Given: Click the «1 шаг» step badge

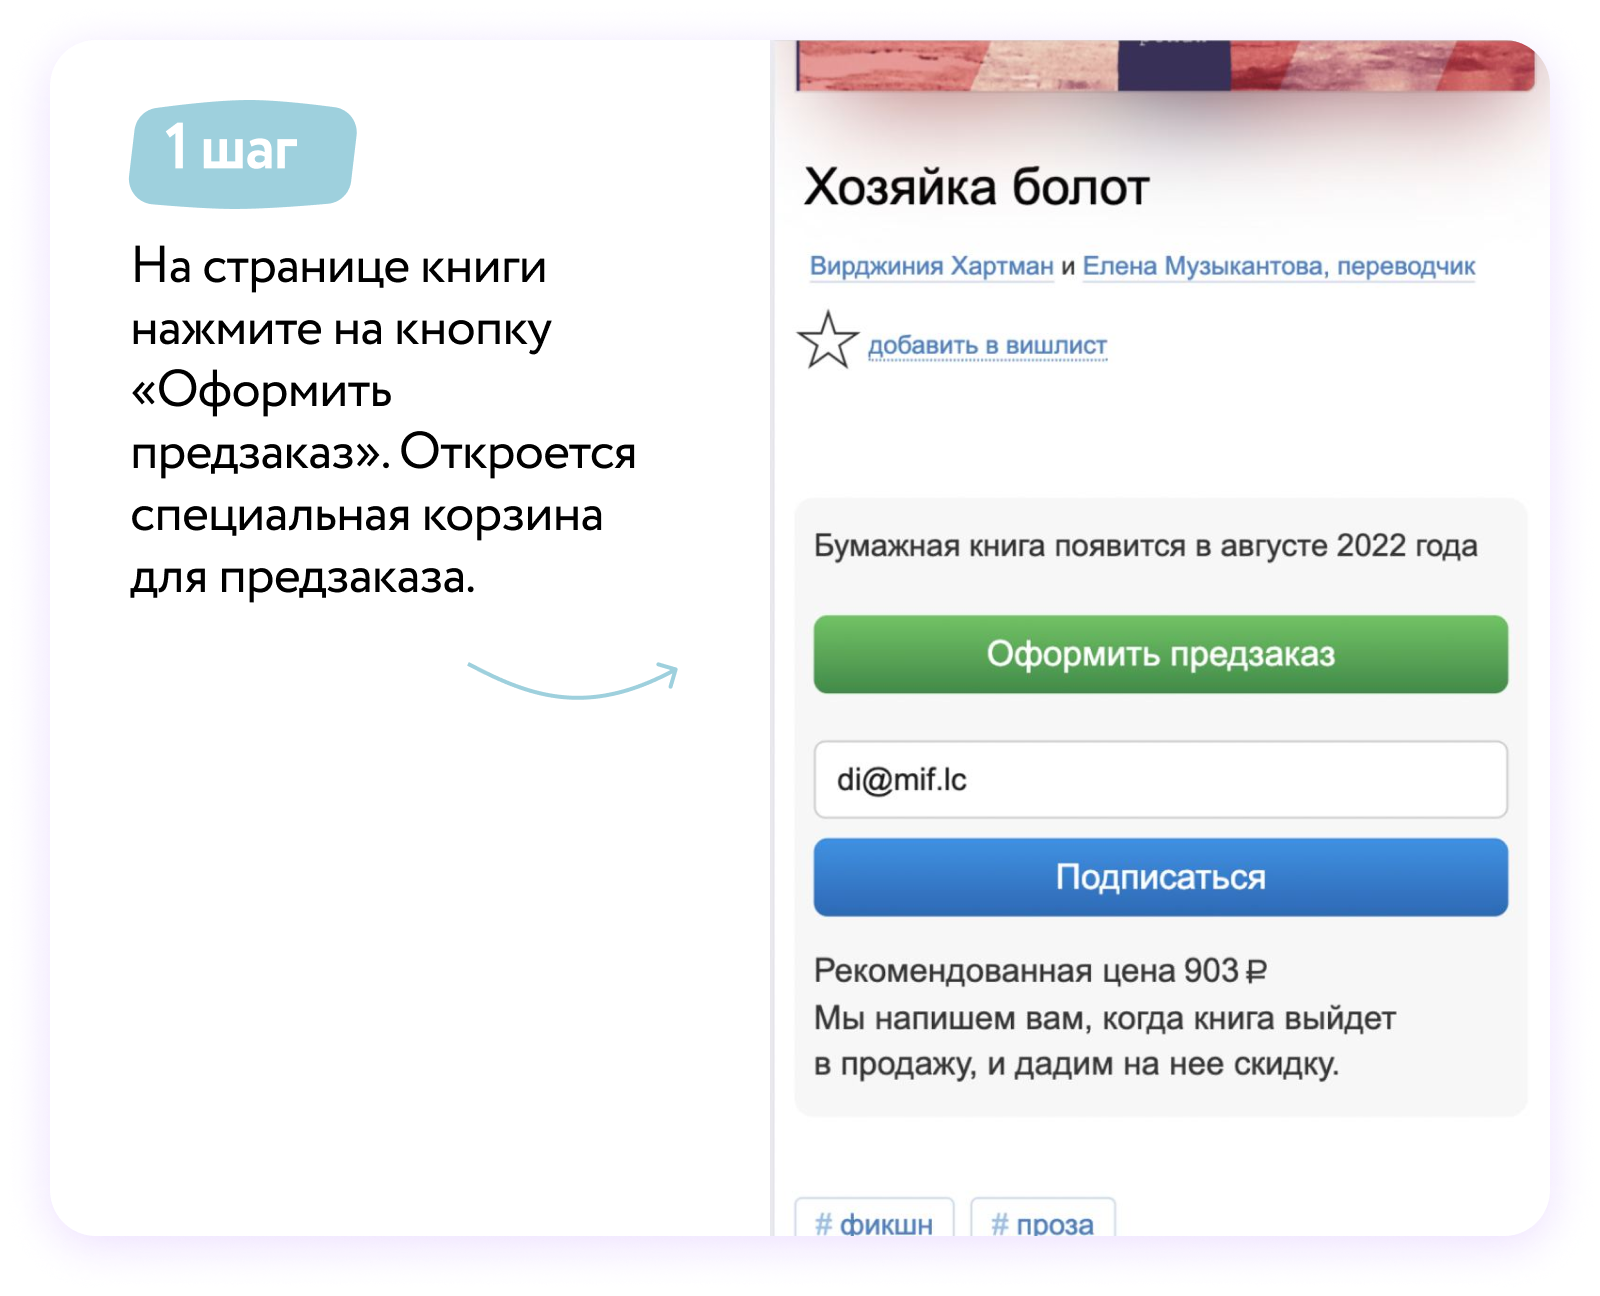Looking at the screenshot, I should [242, 150].
